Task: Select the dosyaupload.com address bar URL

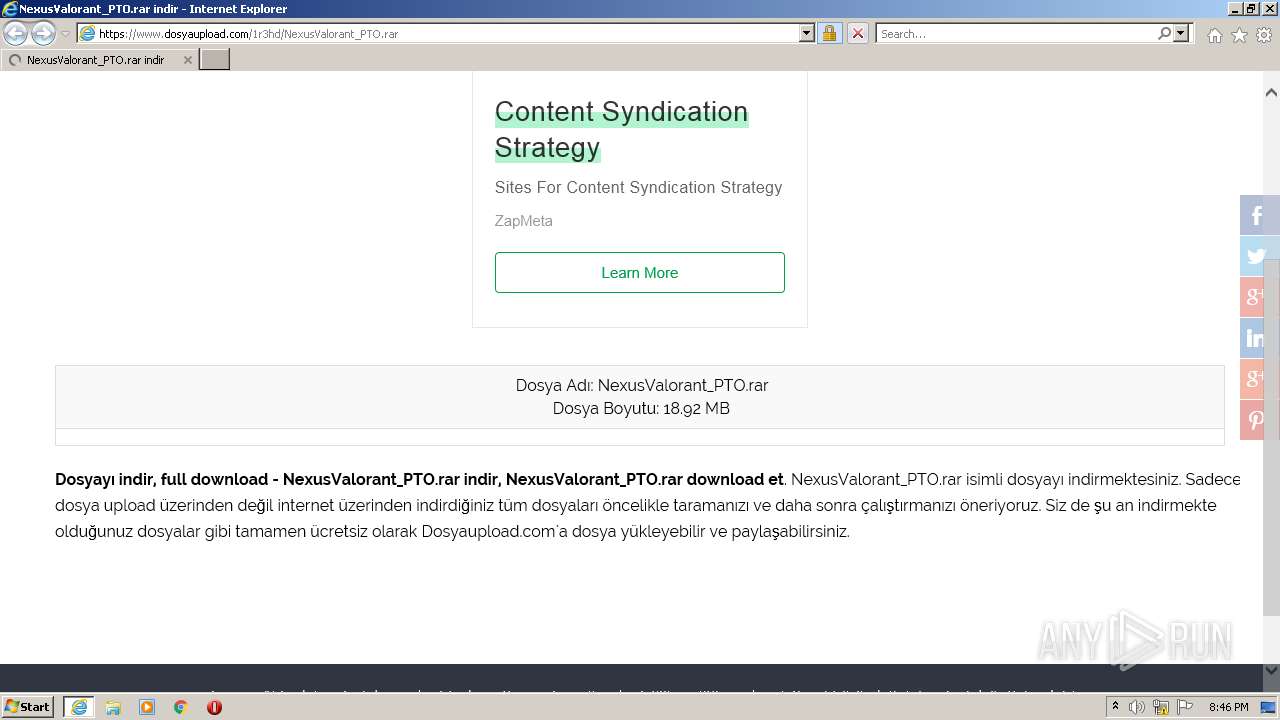Action: (248, 34)
